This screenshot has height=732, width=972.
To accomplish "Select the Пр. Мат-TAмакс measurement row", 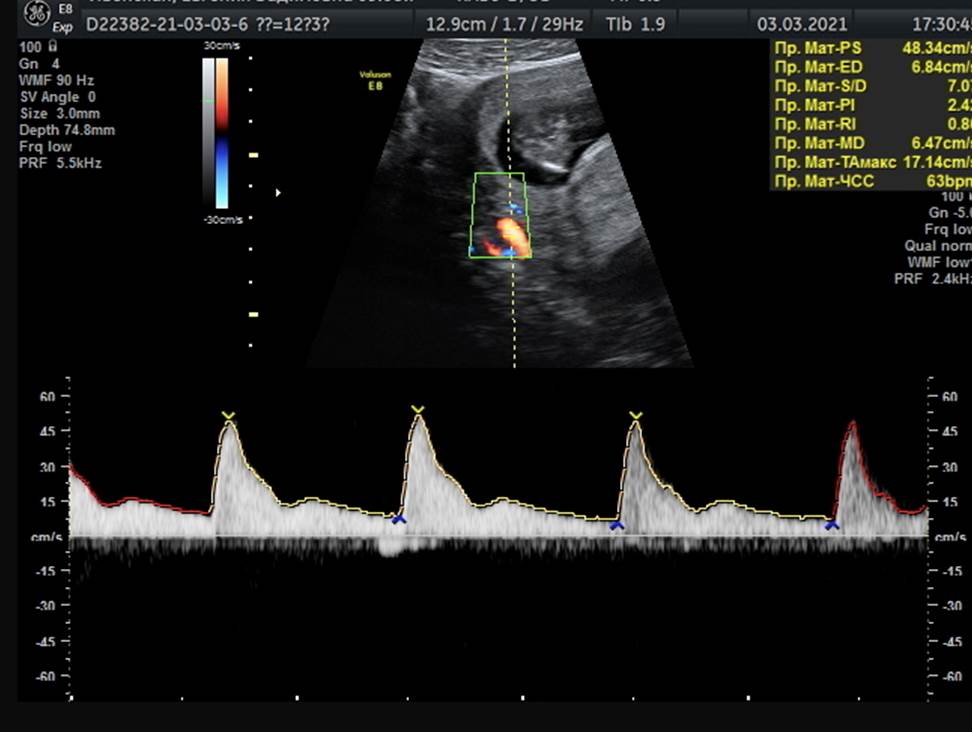I will [x=872, y=162].
